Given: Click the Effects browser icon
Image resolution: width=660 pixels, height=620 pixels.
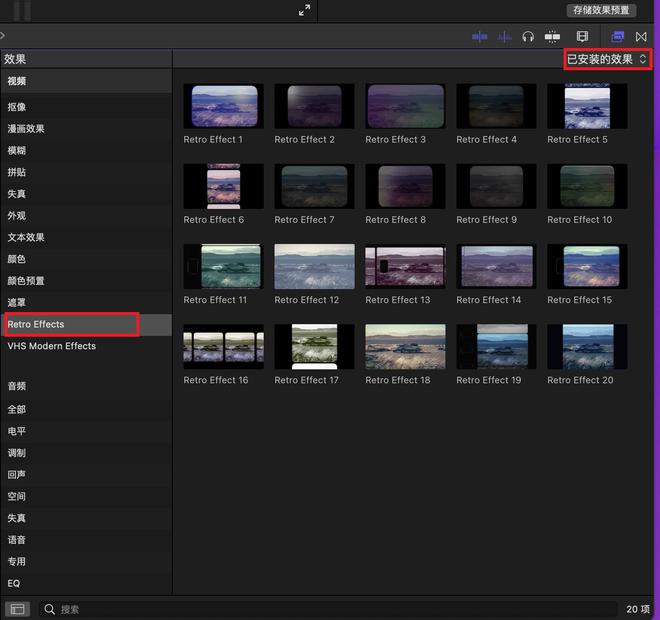Looking at the screenshot, I should pyautogui.click(x=618, y=37).
